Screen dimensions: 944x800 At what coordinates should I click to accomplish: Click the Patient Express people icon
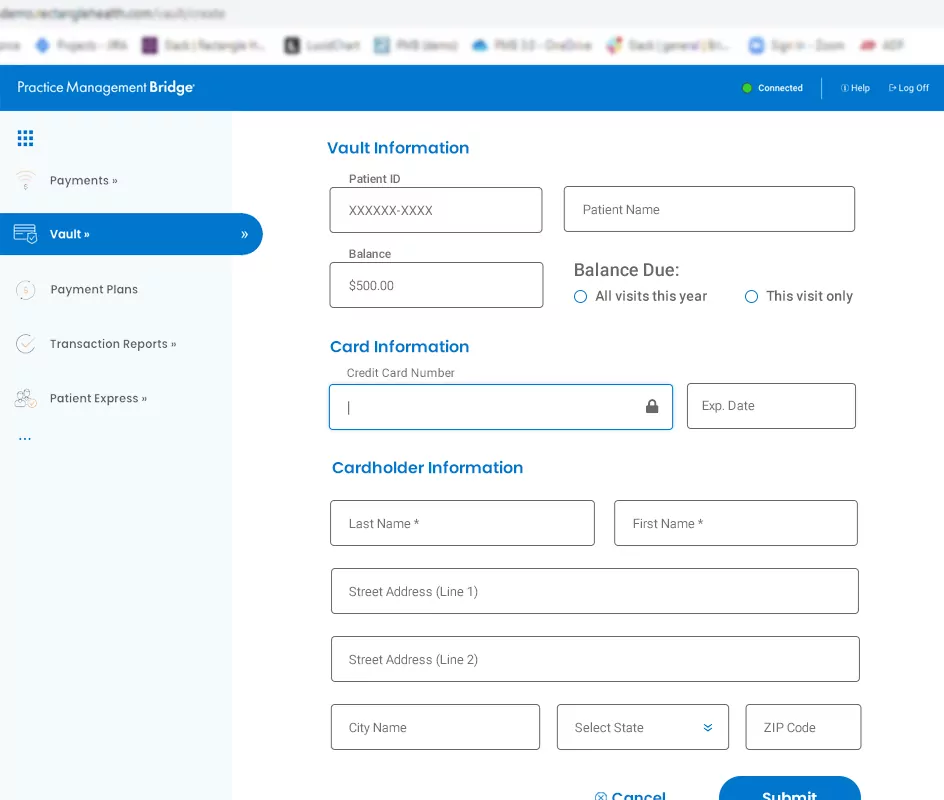pos(25,398)
